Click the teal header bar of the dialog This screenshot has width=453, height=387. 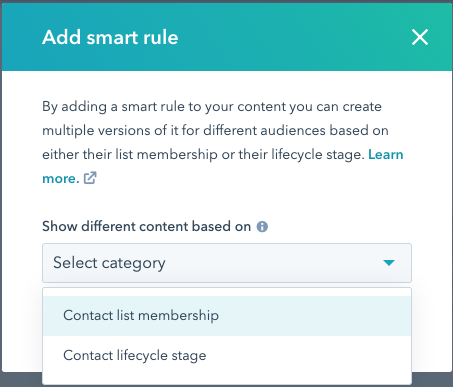(227, 37)
